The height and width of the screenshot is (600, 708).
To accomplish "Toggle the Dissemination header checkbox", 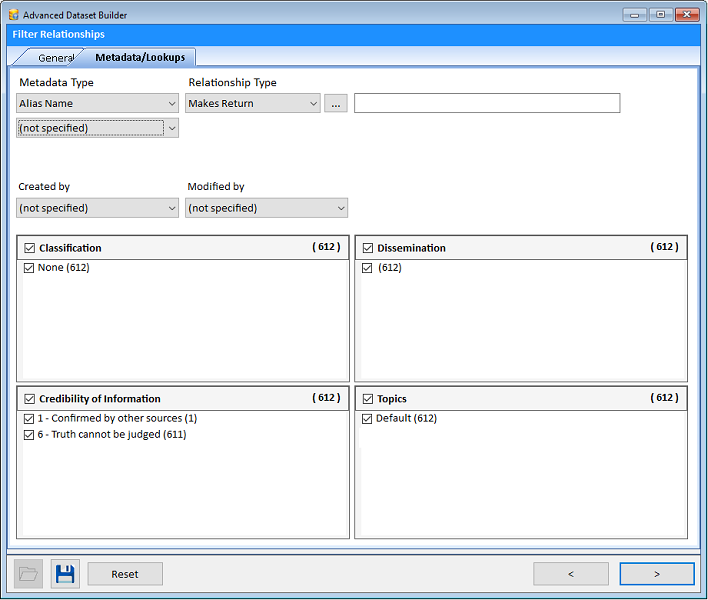I will 368,248.
